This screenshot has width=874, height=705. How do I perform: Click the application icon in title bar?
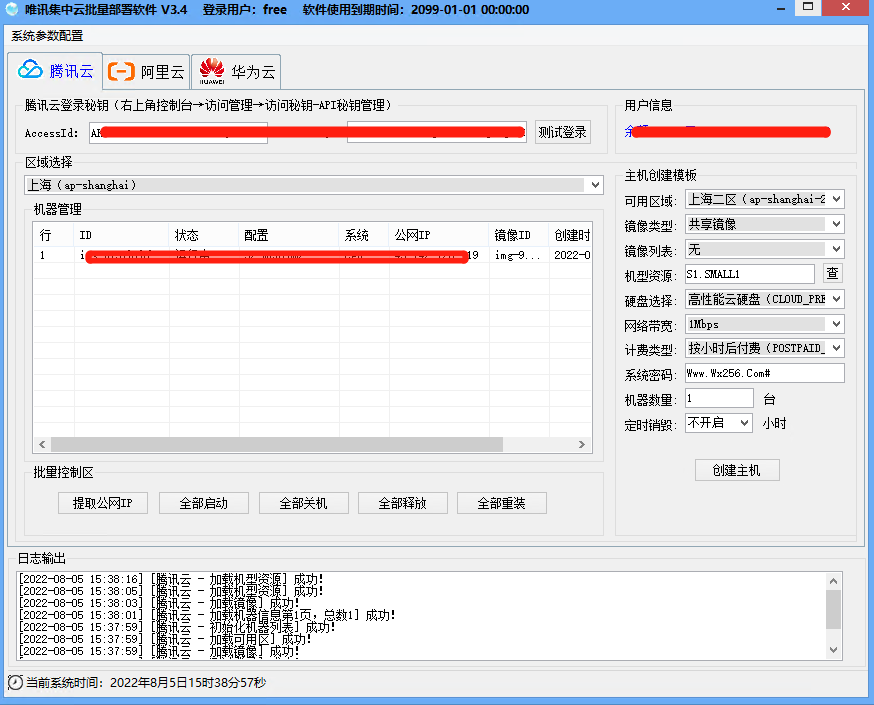[12, 9]
